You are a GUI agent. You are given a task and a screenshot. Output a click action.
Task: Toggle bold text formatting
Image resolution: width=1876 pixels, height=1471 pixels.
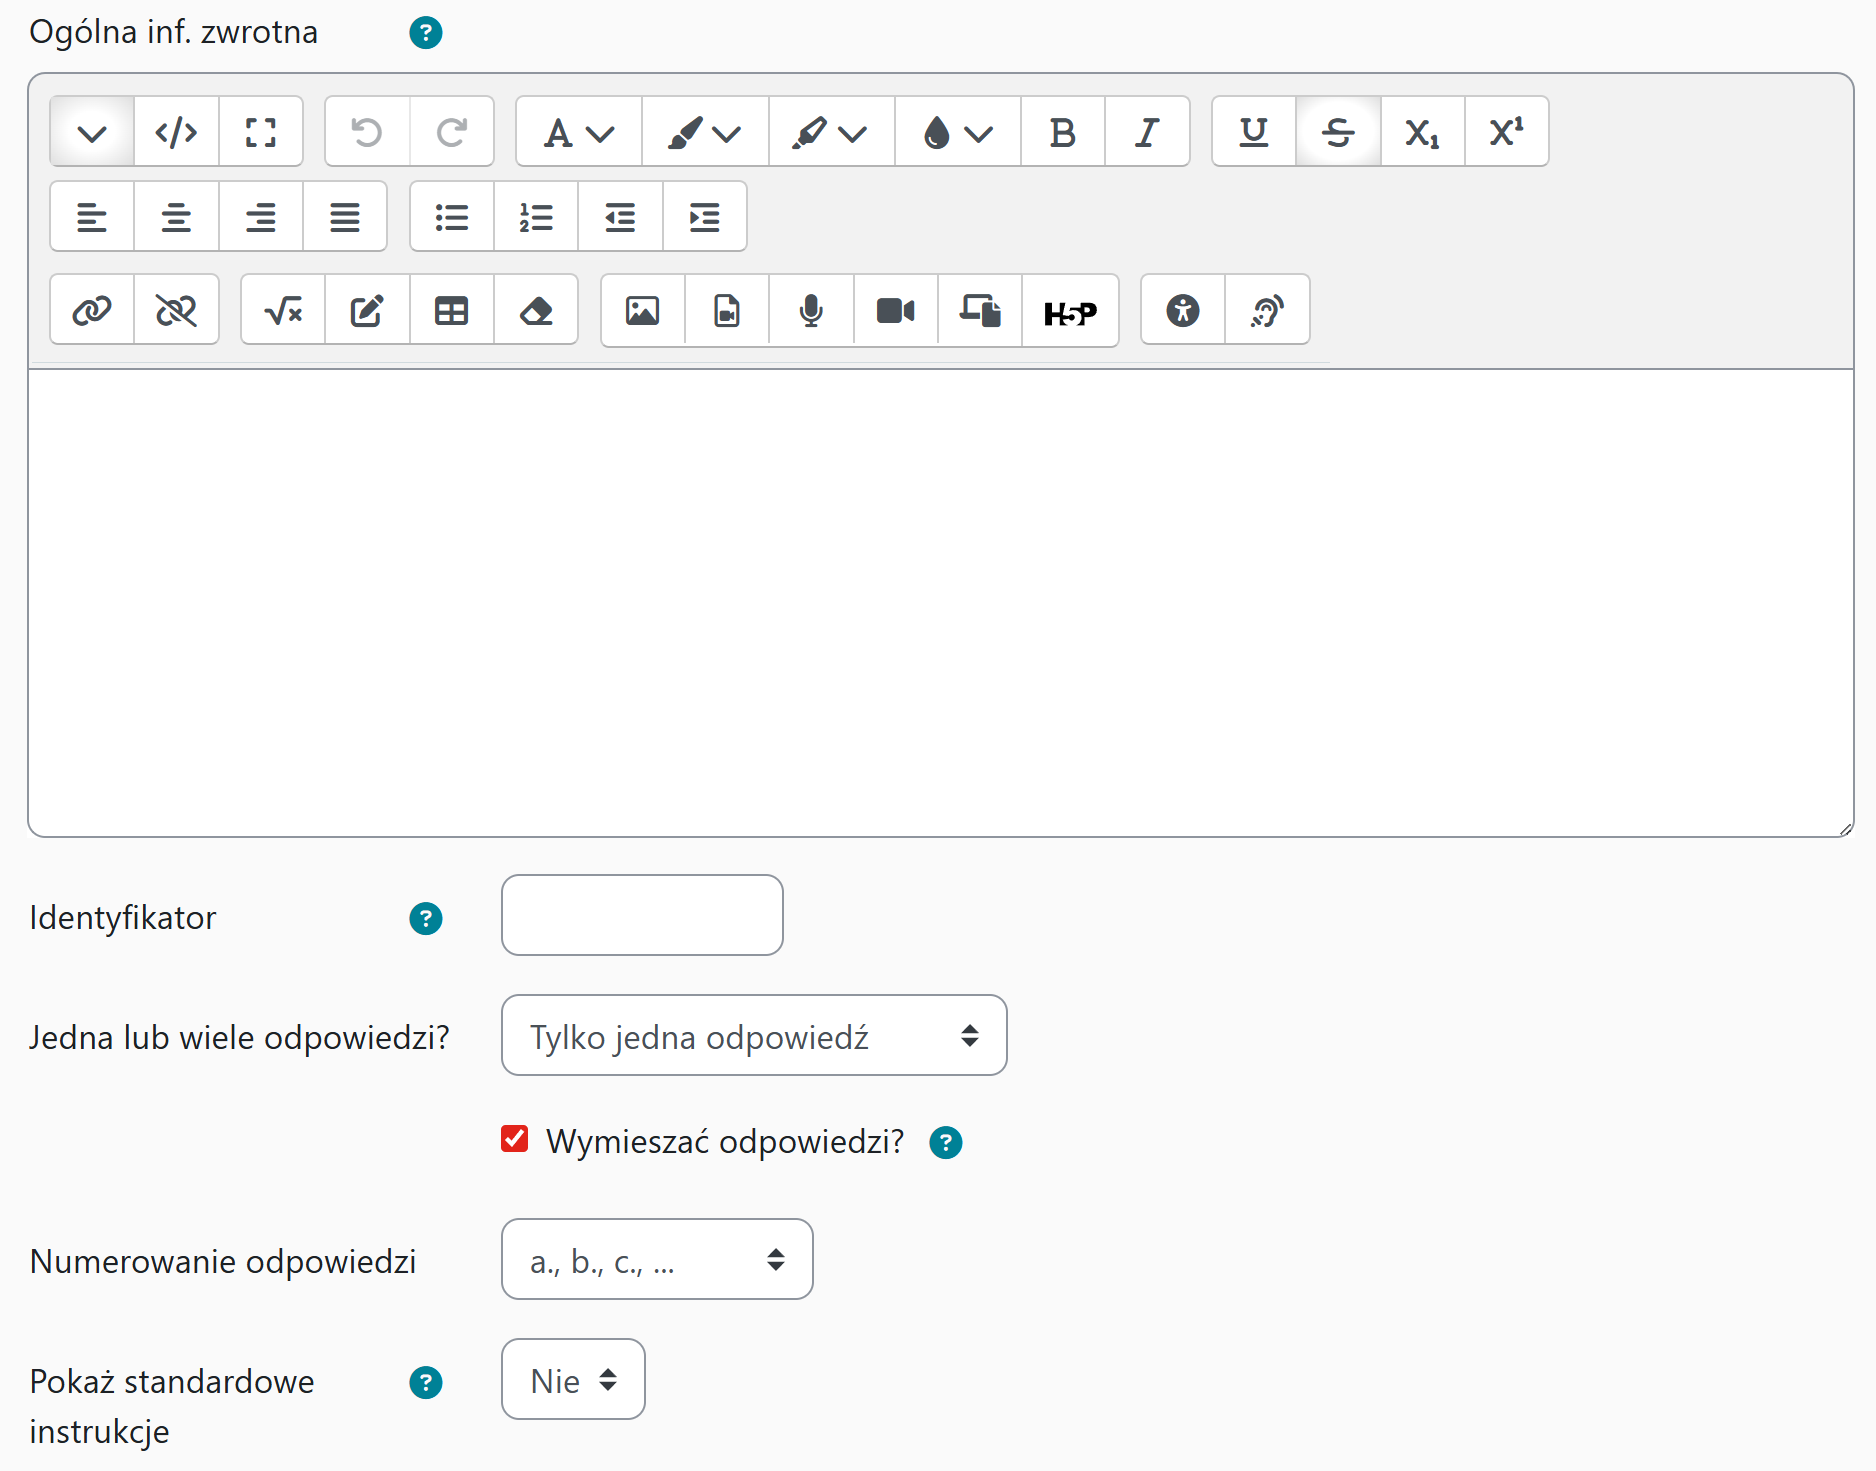[1062, 132]
